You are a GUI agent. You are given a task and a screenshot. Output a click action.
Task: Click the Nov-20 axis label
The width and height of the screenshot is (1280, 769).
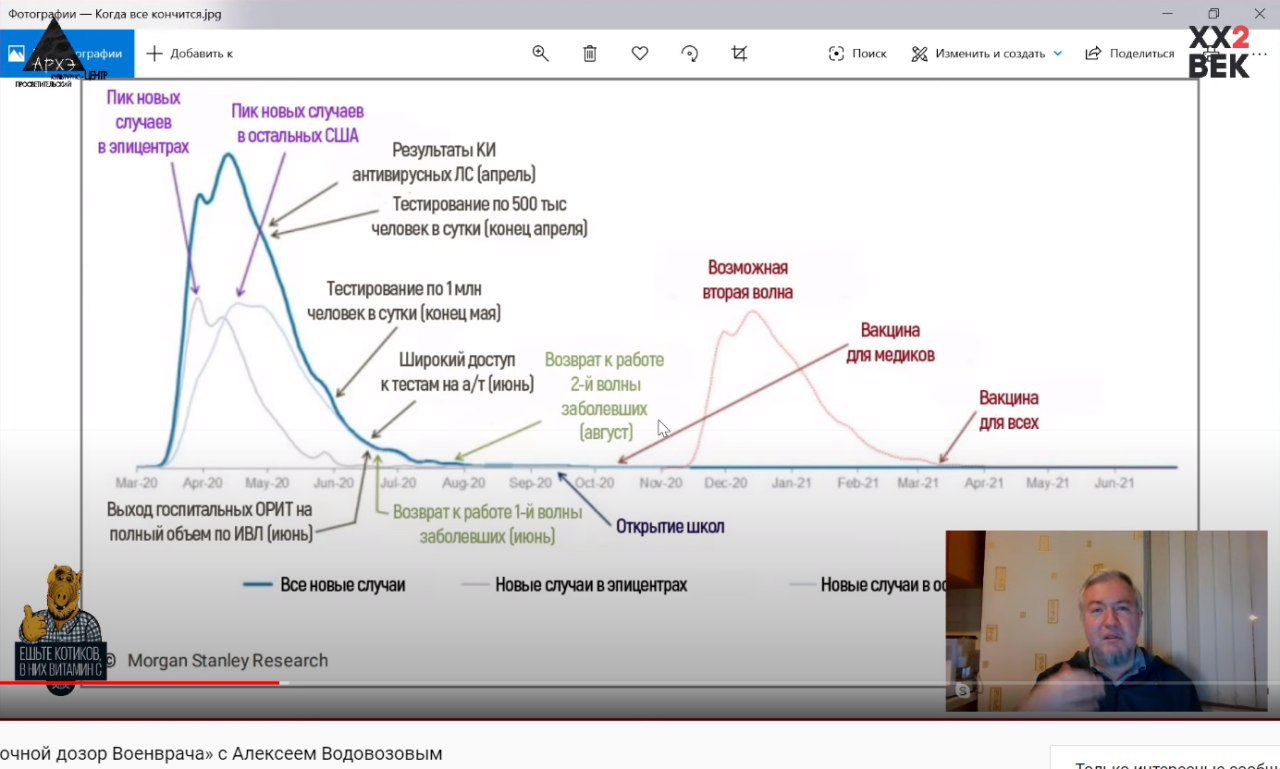click(x=660, y=482)
